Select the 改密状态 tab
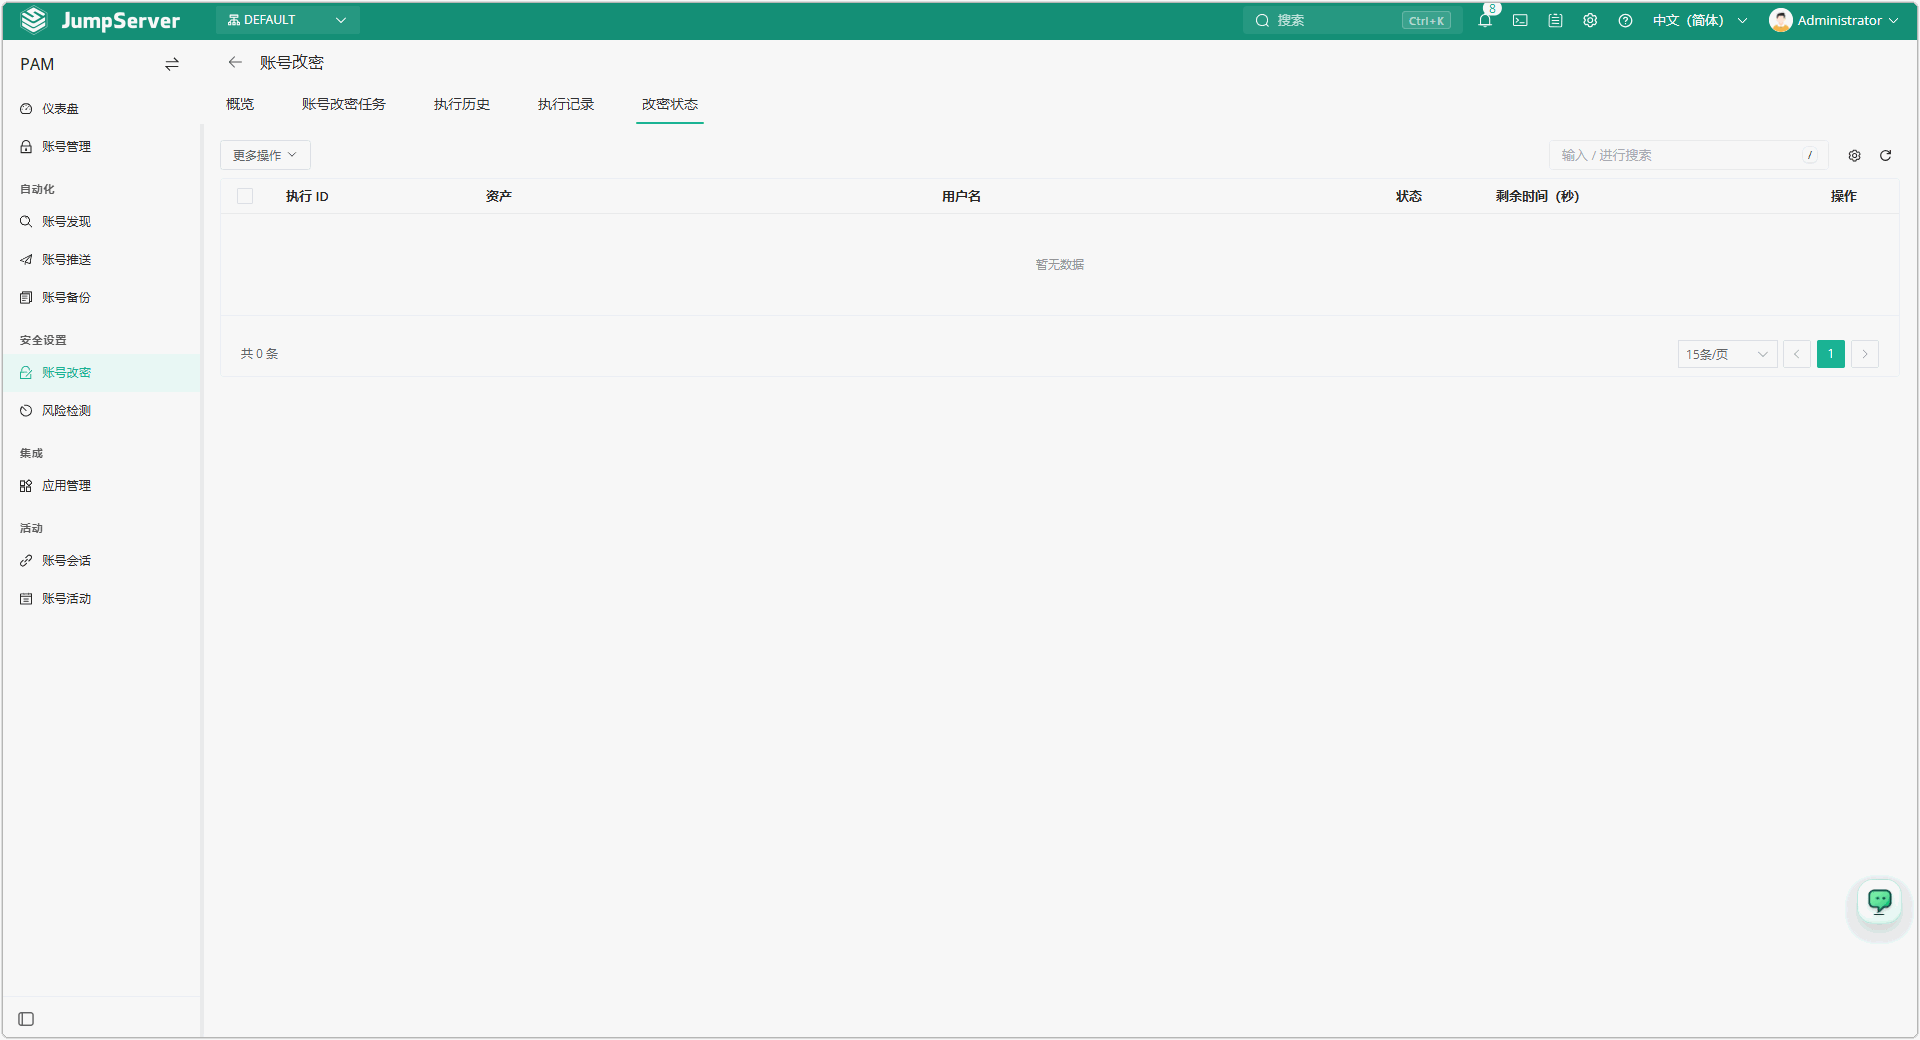1920x1040 pixels. coord(670,104)
